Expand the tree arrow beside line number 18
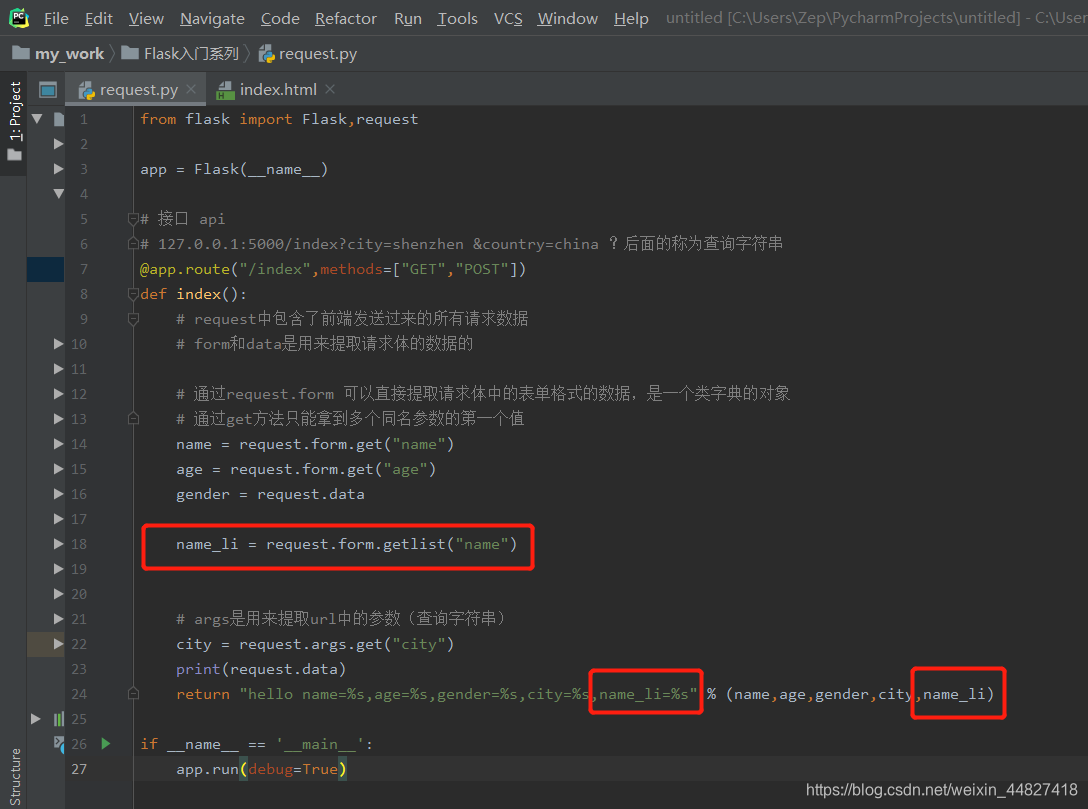The image size is (1088, 809). pyautogui.click(x=59, y=543)
